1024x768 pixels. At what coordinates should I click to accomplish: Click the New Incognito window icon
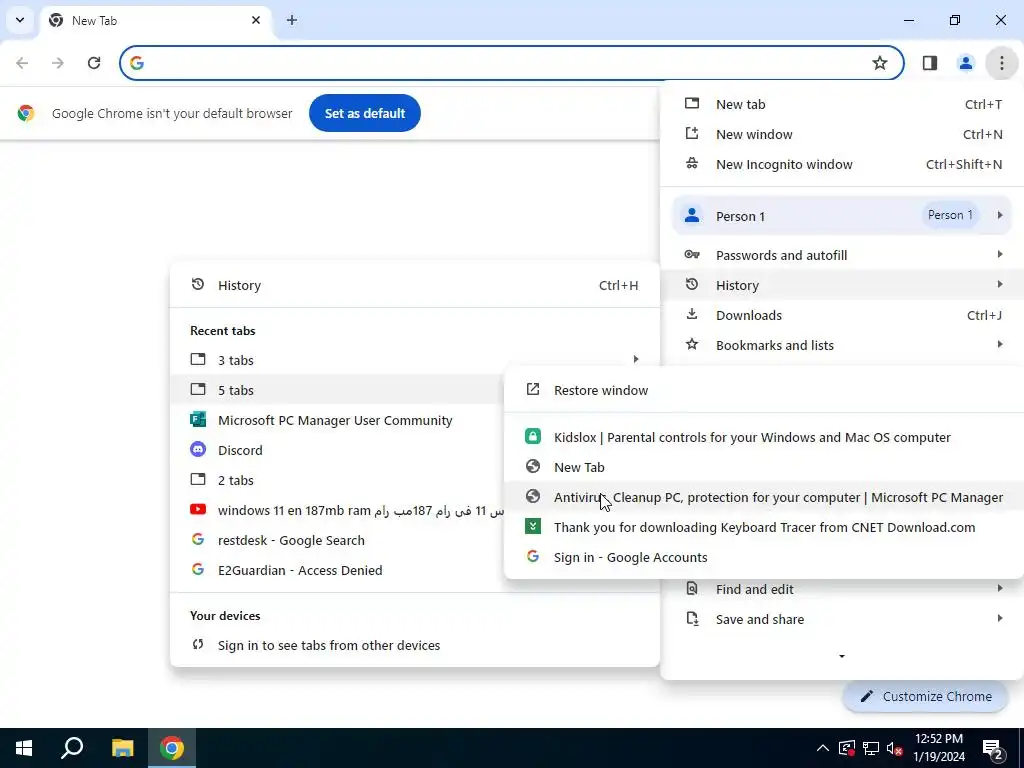click(x=692, y=163)
